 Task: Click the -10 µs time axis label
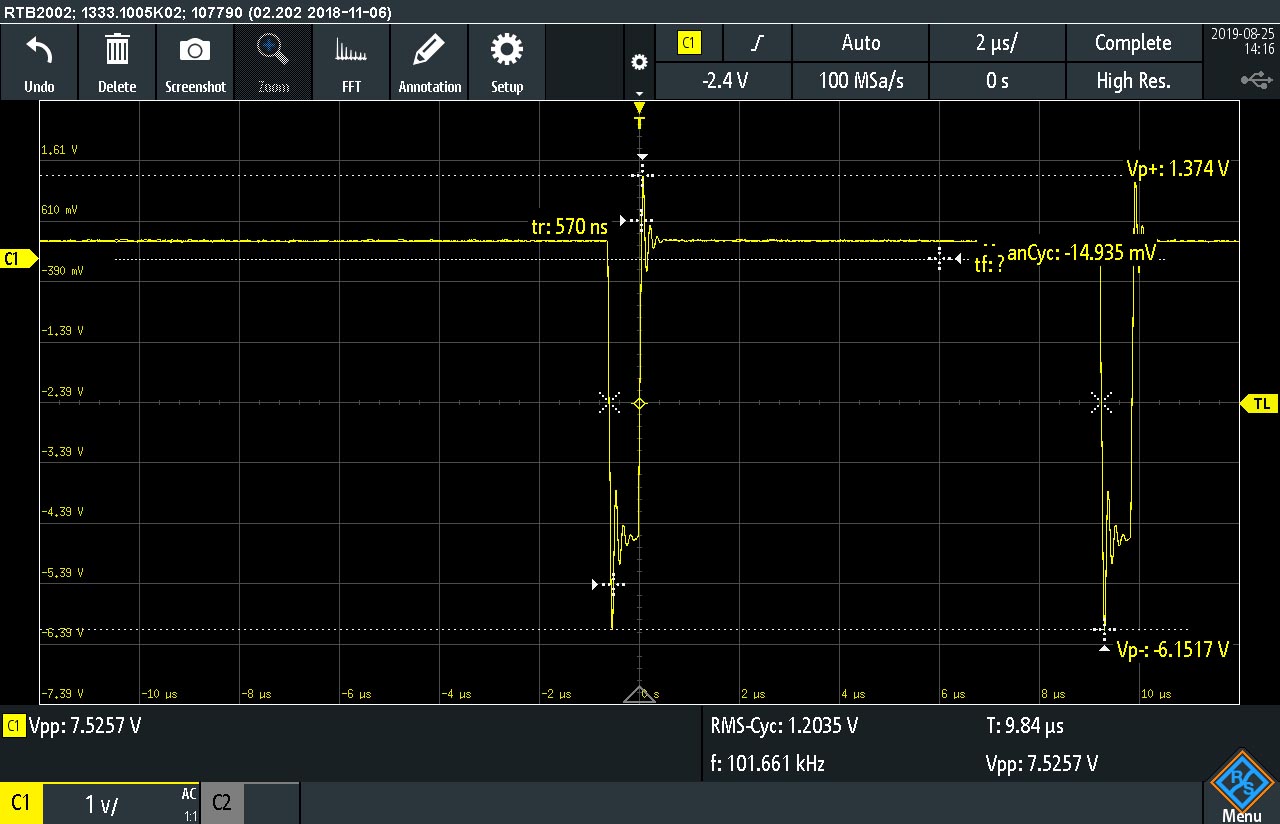[x=158, y=694]
